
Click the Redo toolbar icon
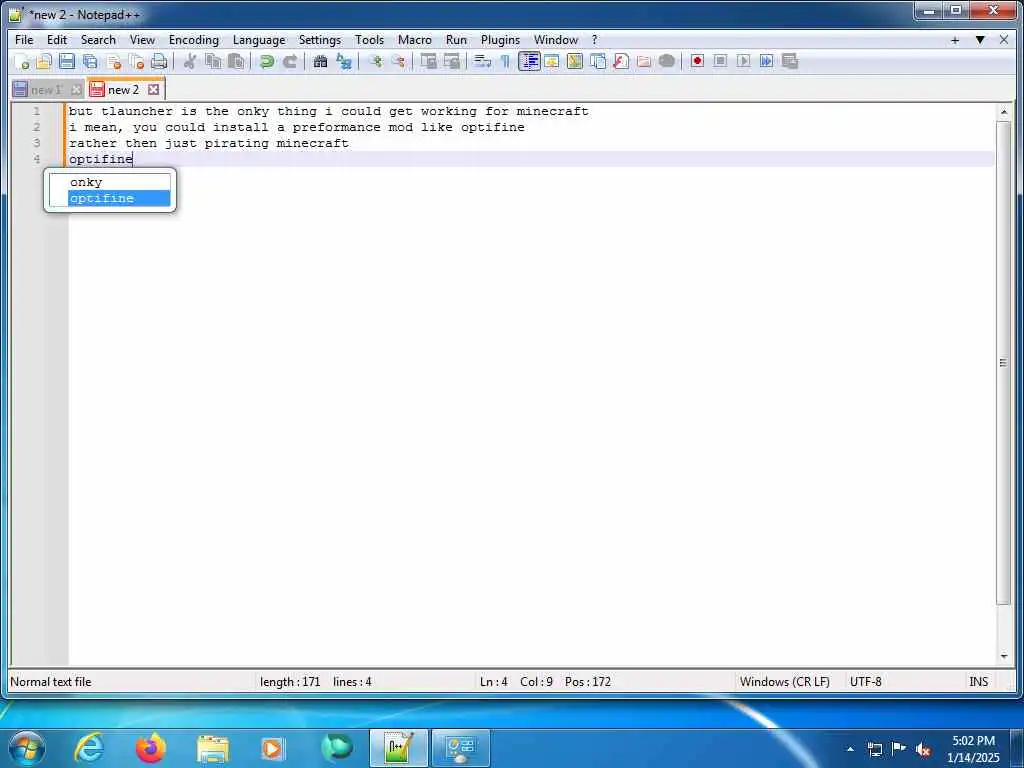coord(289,61)
